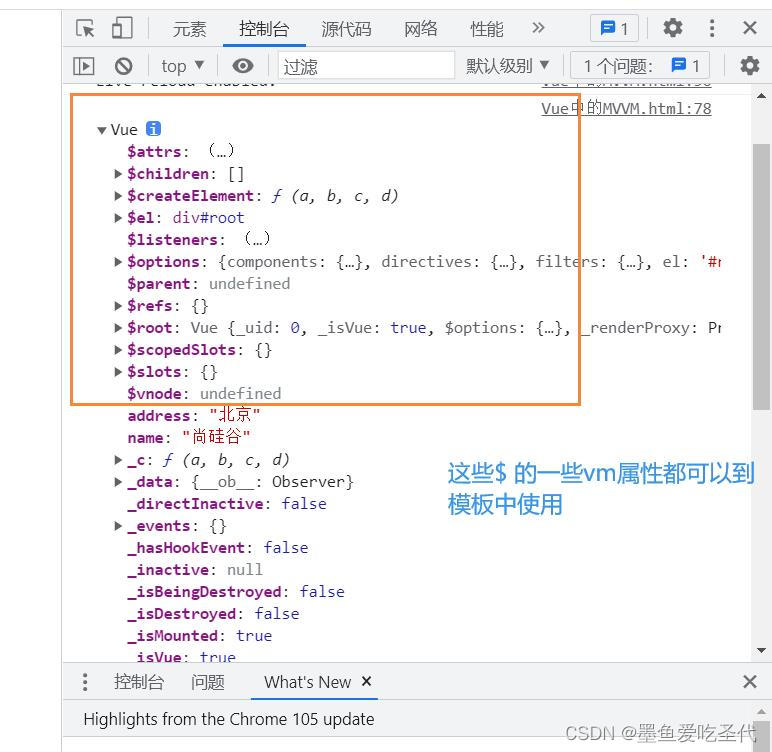Select the _isBeingDestroyed: false row

[x=236, y=591]
